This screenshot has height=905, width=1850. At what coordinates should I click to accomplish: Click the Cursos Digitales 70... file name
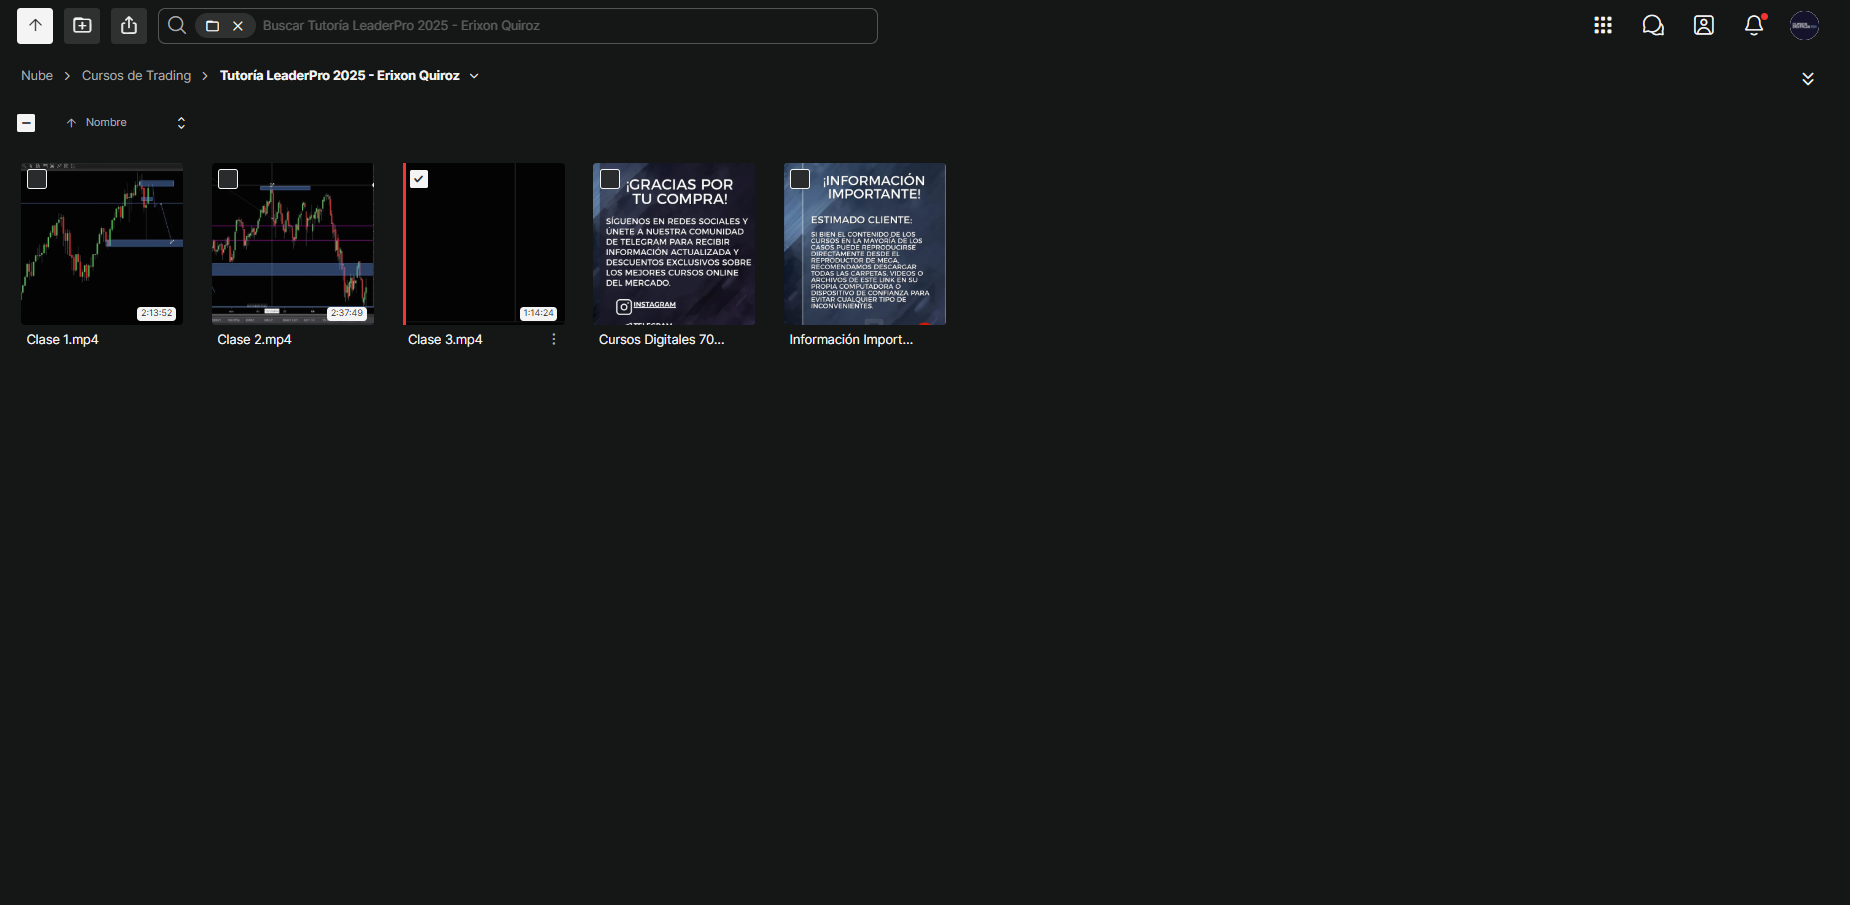[661, 340]
